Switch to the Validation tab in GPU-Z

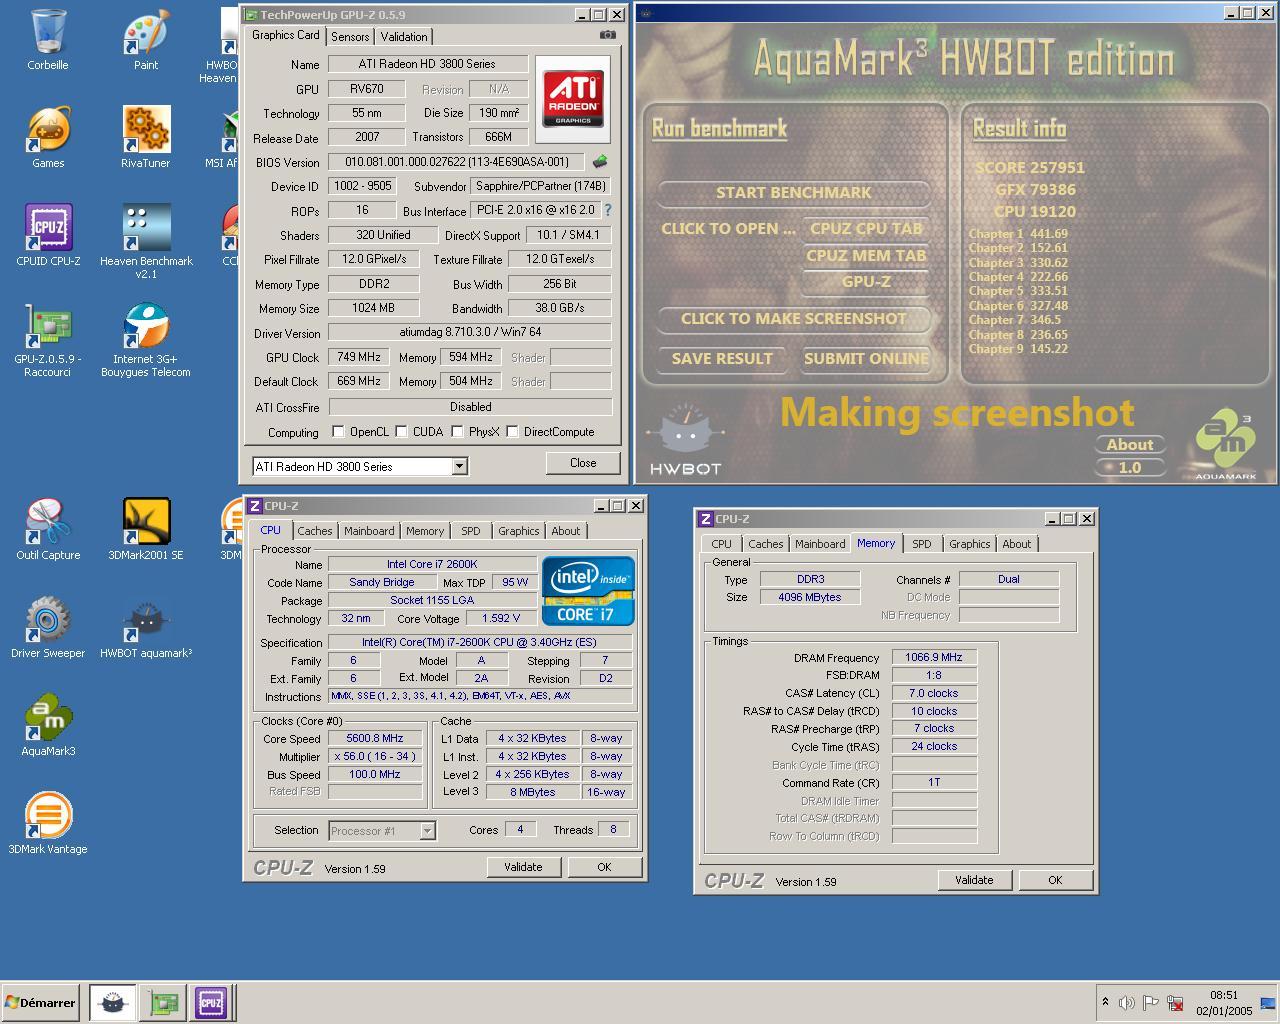point(404,36)
